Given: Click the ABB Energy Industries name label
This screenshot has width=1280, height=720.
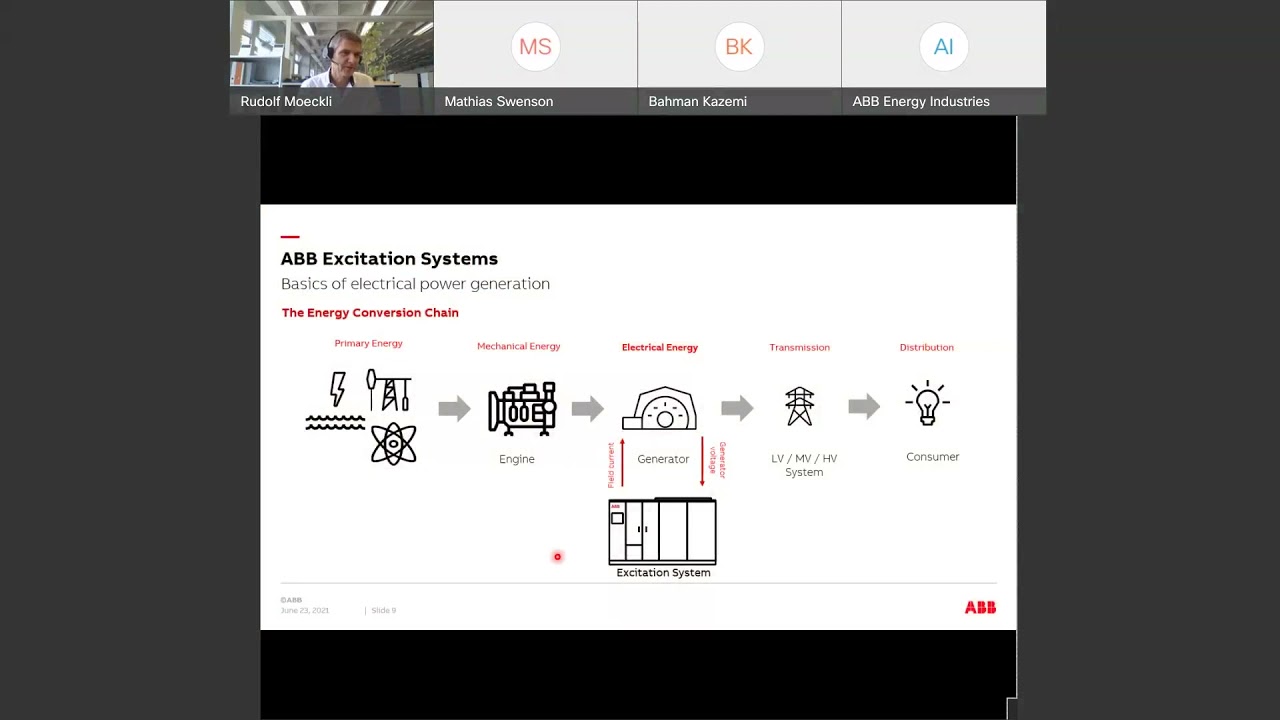Looking at the screenshot, I should 921,101.
